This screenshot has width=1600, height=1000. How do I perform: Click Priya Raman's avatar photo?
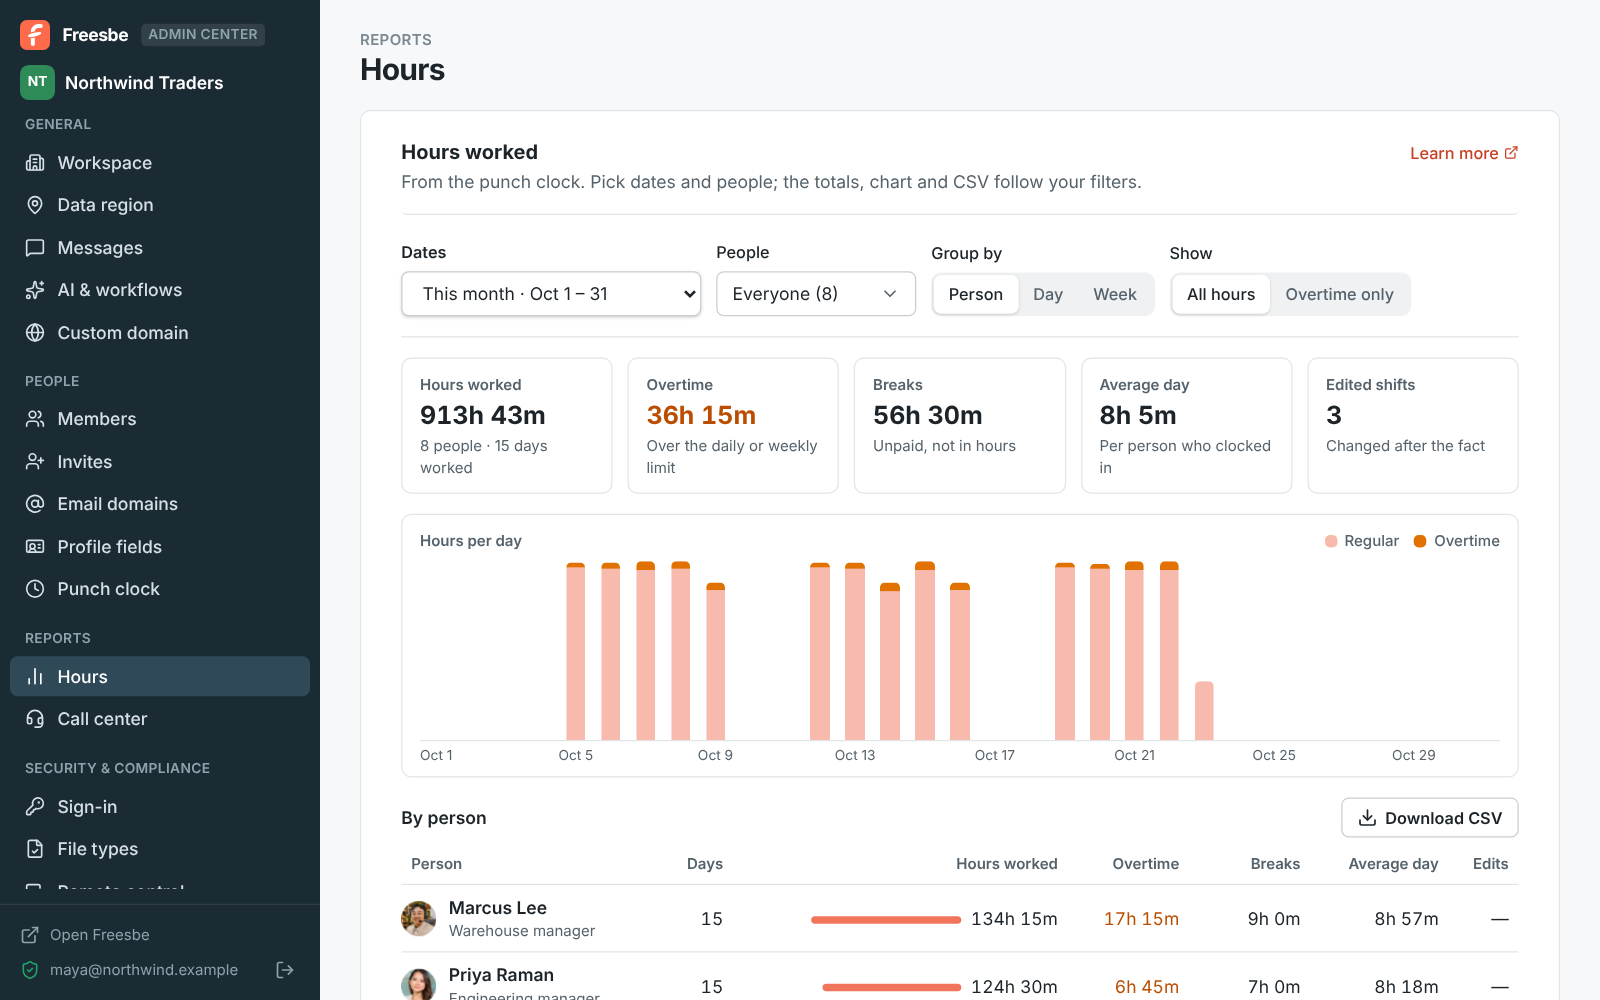[x=418, y=985]
